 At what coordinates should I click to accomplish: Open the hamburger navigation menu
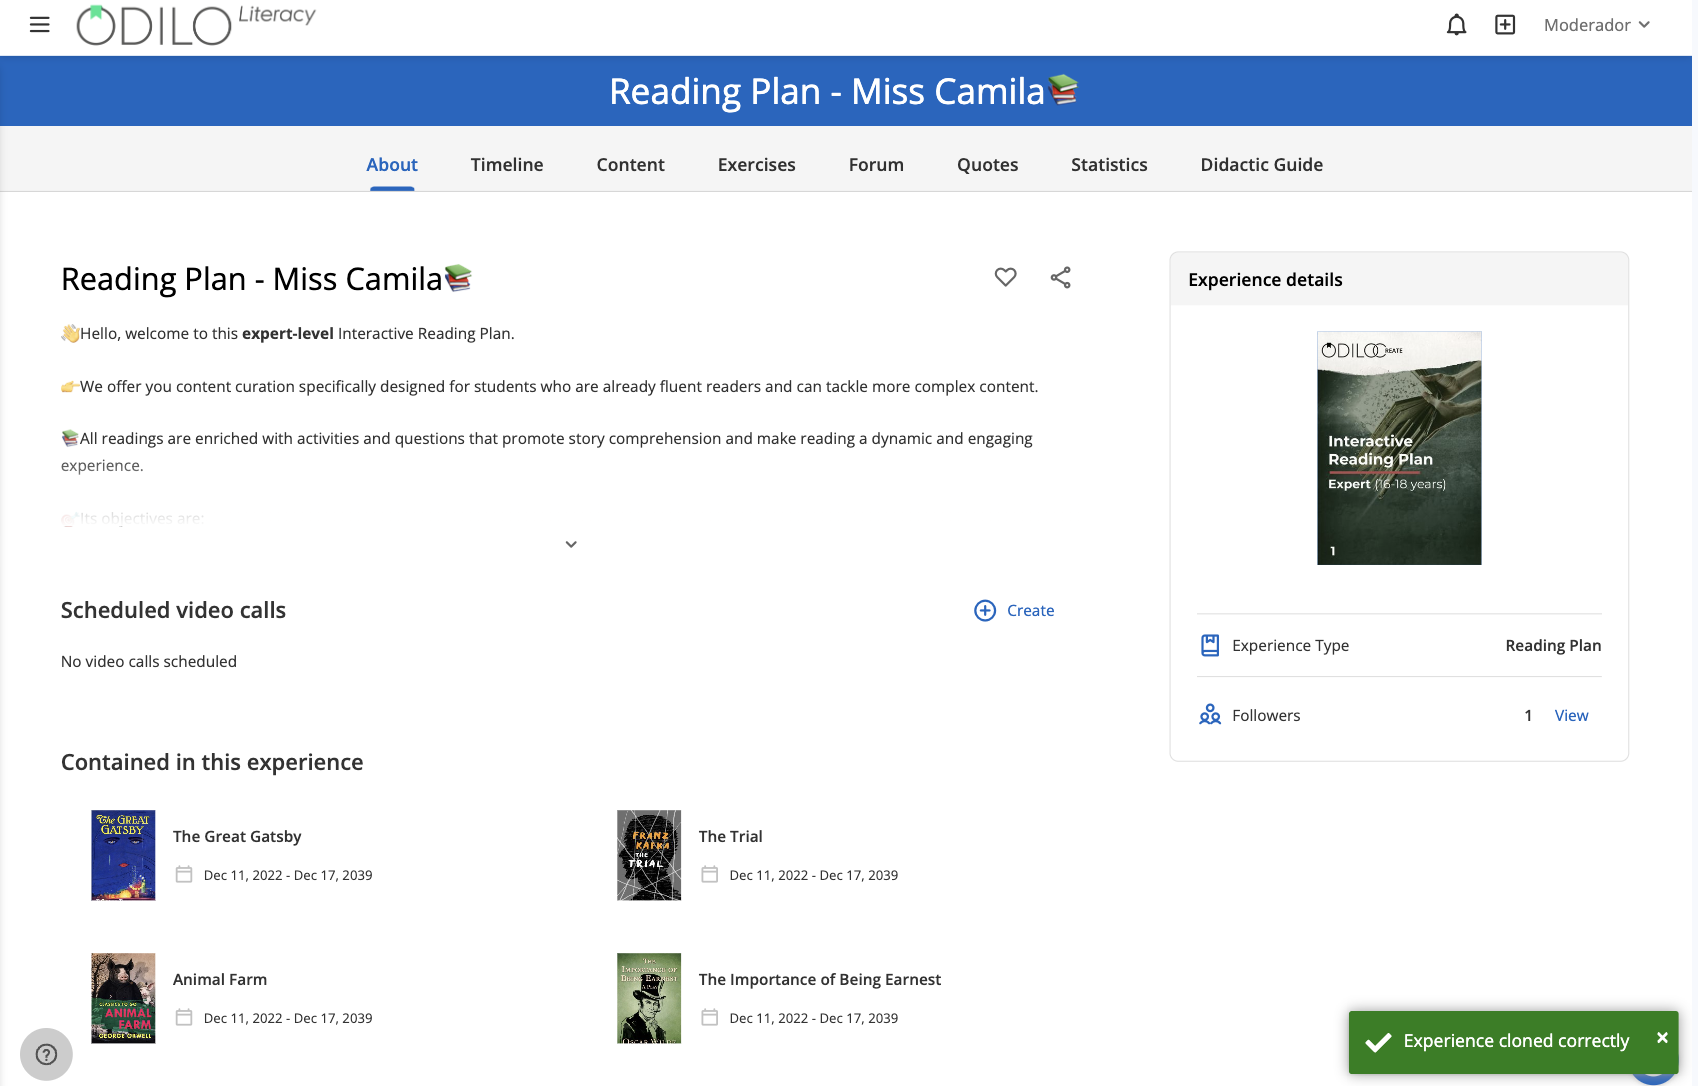40,25
